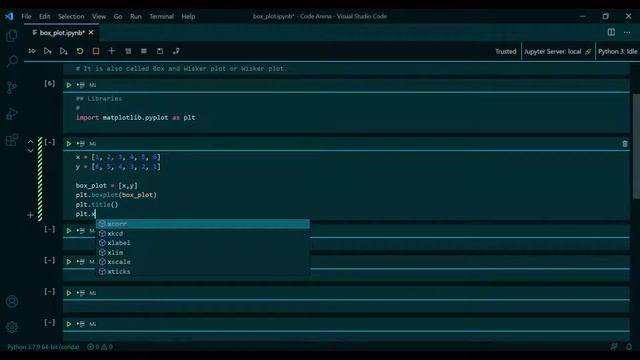Viewport: 640px width, 360px height.
Task: Open the Terminal menu
Action: tap(161, 16)
